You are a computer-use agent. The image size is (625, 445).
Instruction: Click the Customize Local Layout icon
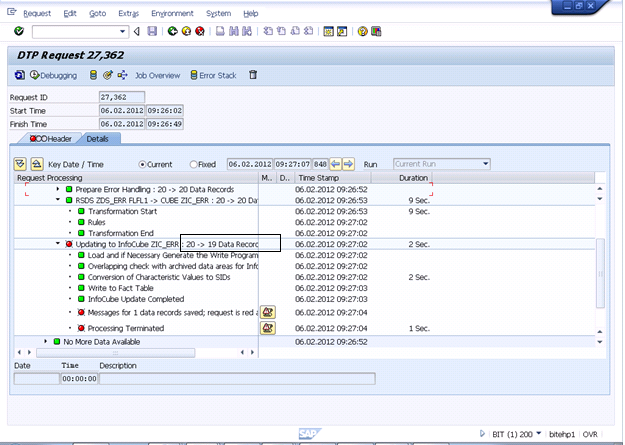(x=376, y=31)
